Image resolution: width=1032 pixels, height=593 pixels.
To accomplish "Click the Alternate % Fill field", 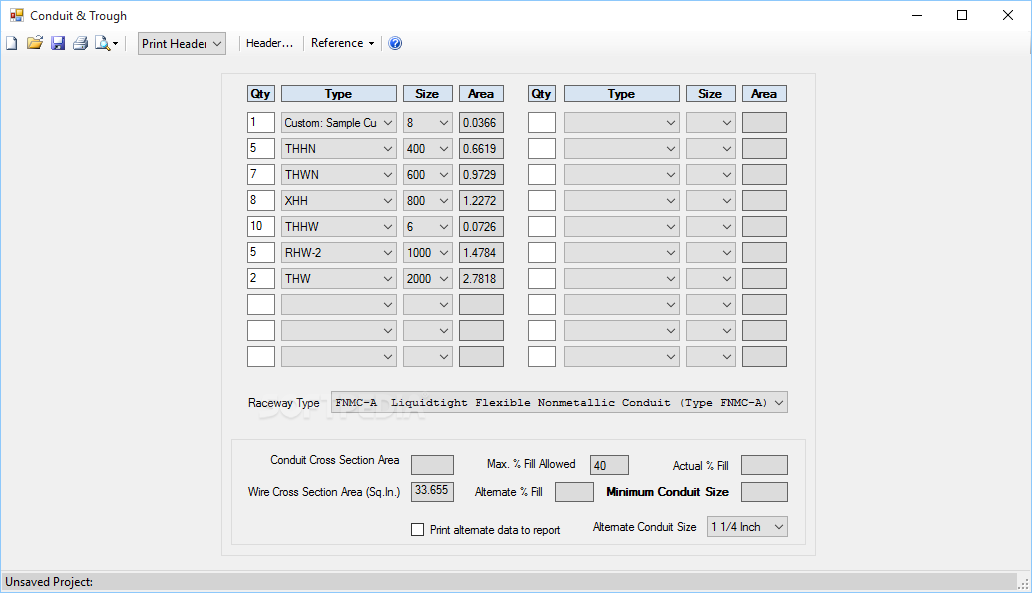I will 574,492.
